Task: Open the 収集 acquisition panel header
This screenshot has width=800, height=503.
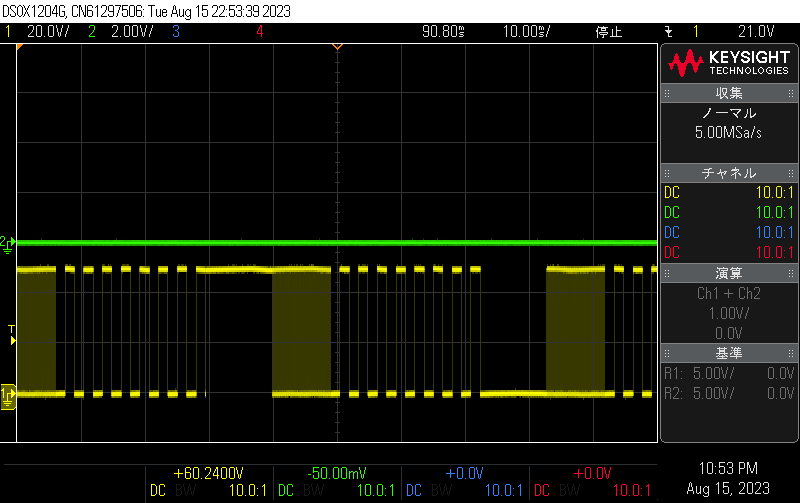Action: [x=728, y=93]
